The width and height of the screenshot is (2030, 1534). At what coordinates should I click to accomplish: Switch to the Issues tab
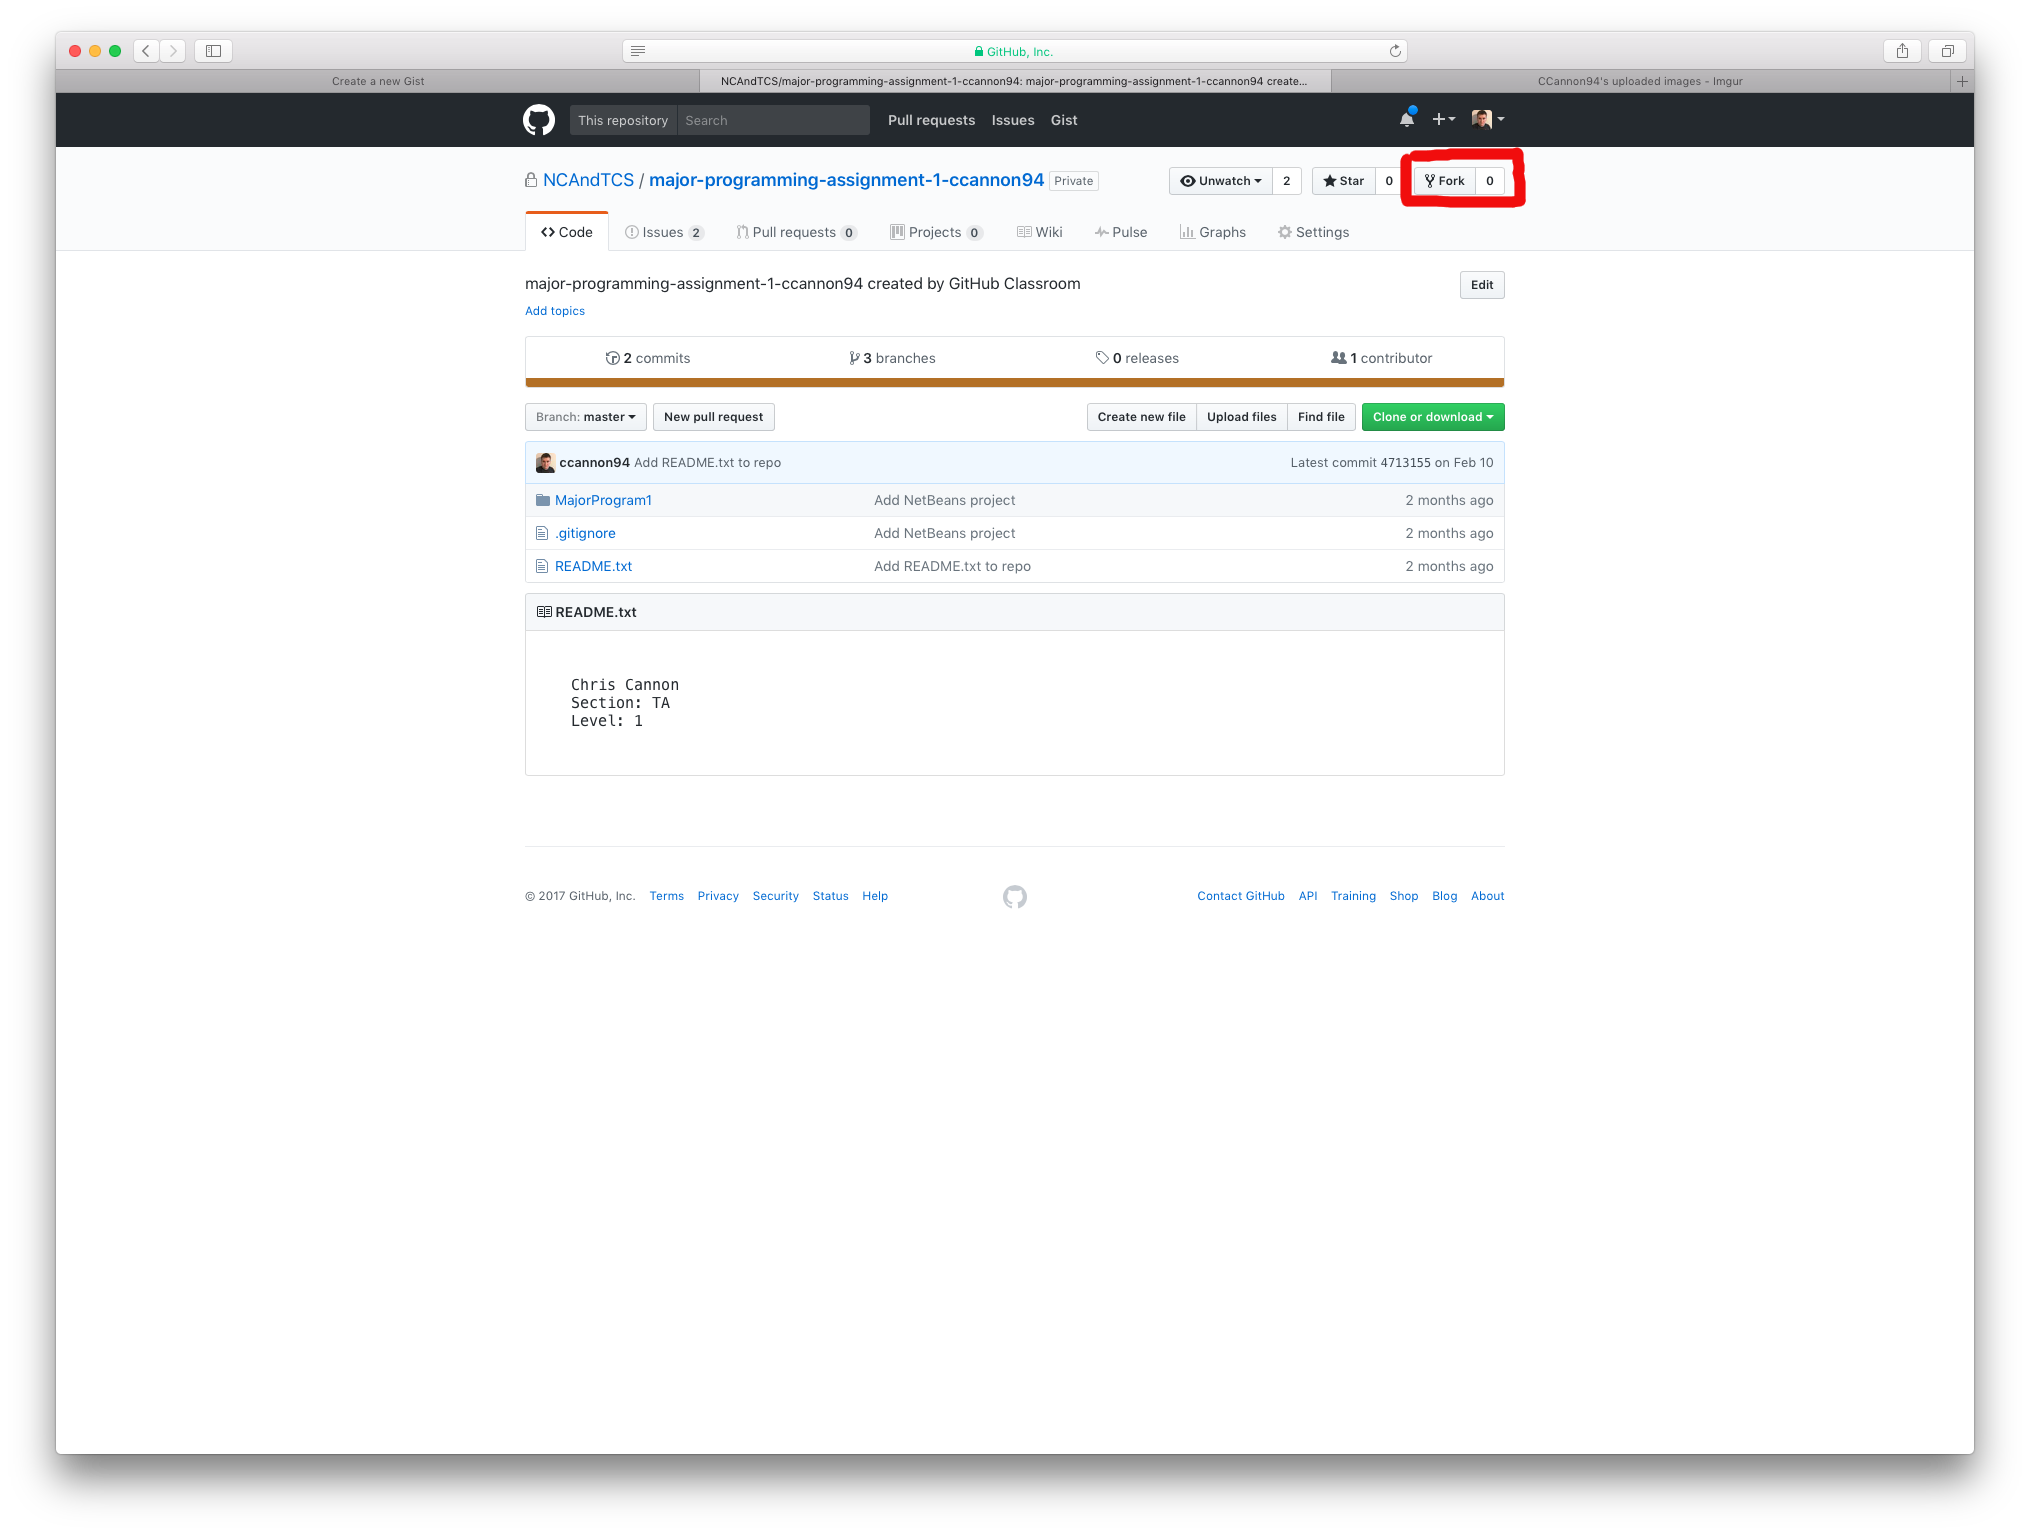click(x=663, y=232)
